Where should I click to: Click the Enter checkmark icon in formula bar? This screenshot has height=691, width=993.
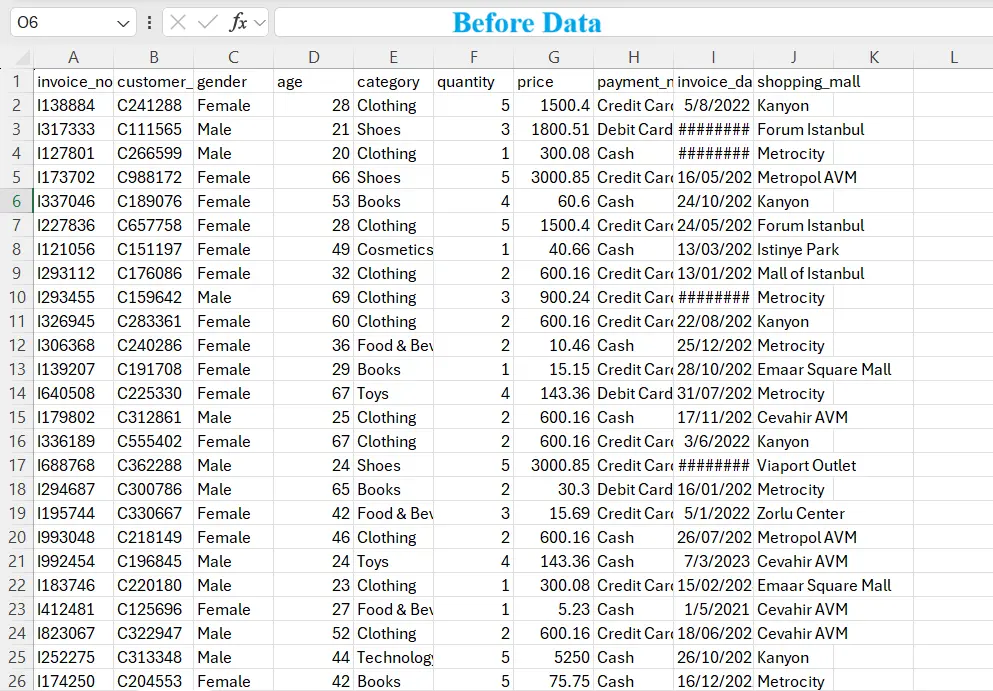pos(207,23)
